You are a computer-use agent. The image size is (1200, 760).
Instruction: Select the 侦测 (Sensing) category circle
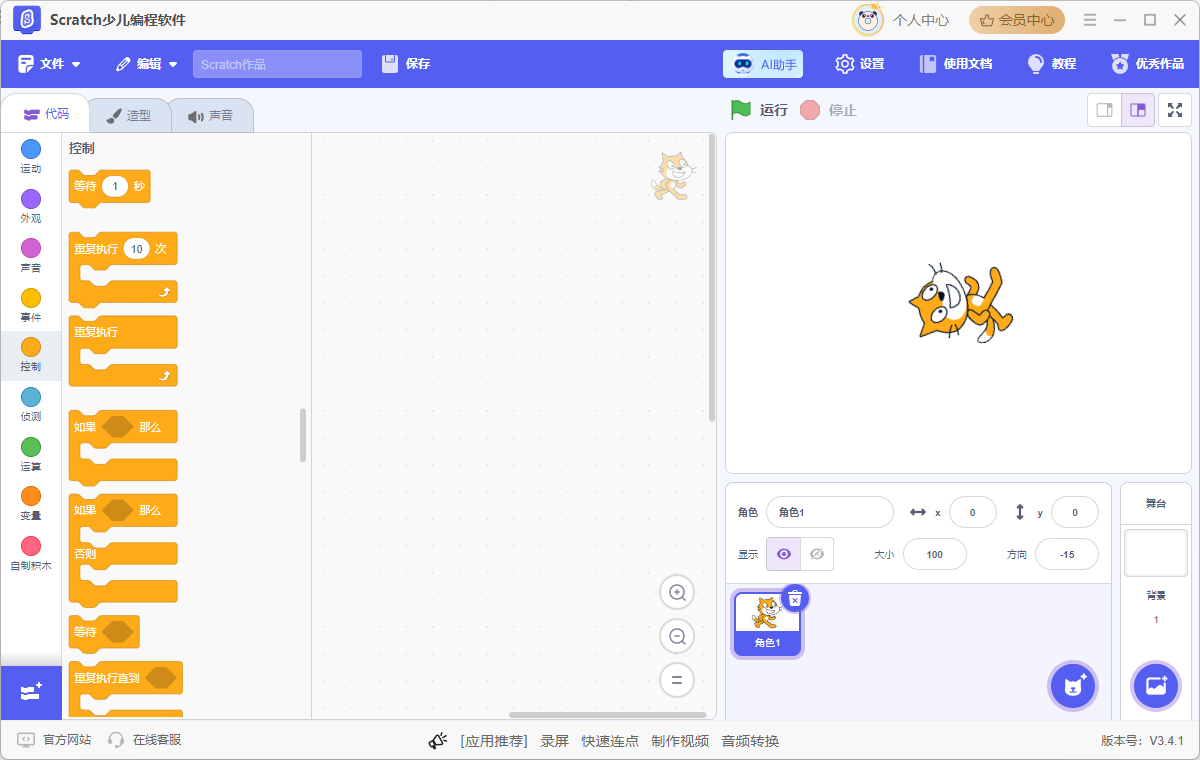pyautogui.click(x=31, y=397)
